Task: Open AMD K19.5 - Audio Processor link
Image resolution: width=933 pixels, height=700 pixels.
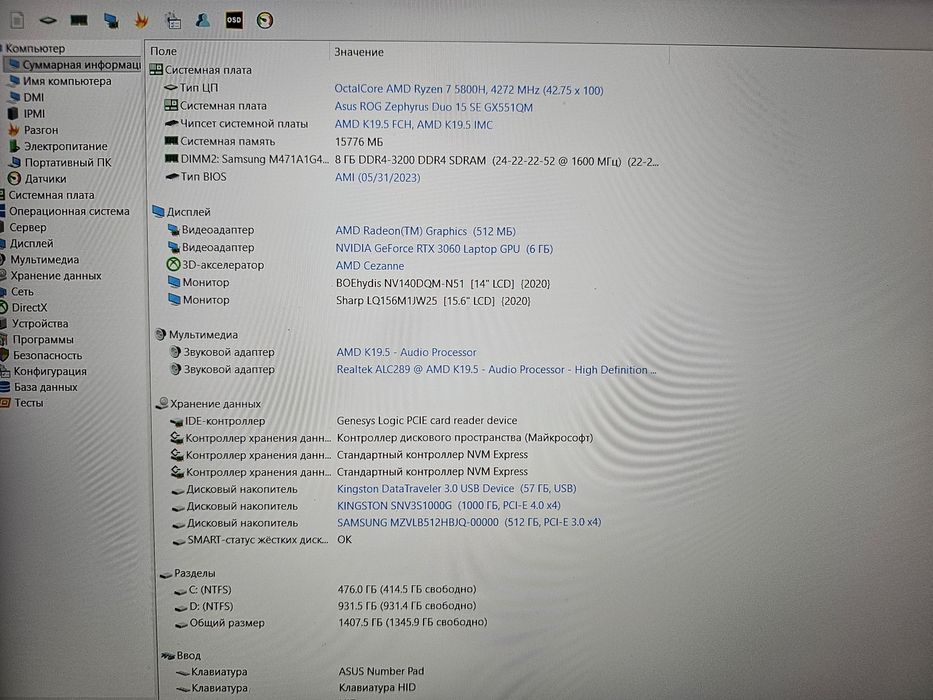Action: pos(406,352)
